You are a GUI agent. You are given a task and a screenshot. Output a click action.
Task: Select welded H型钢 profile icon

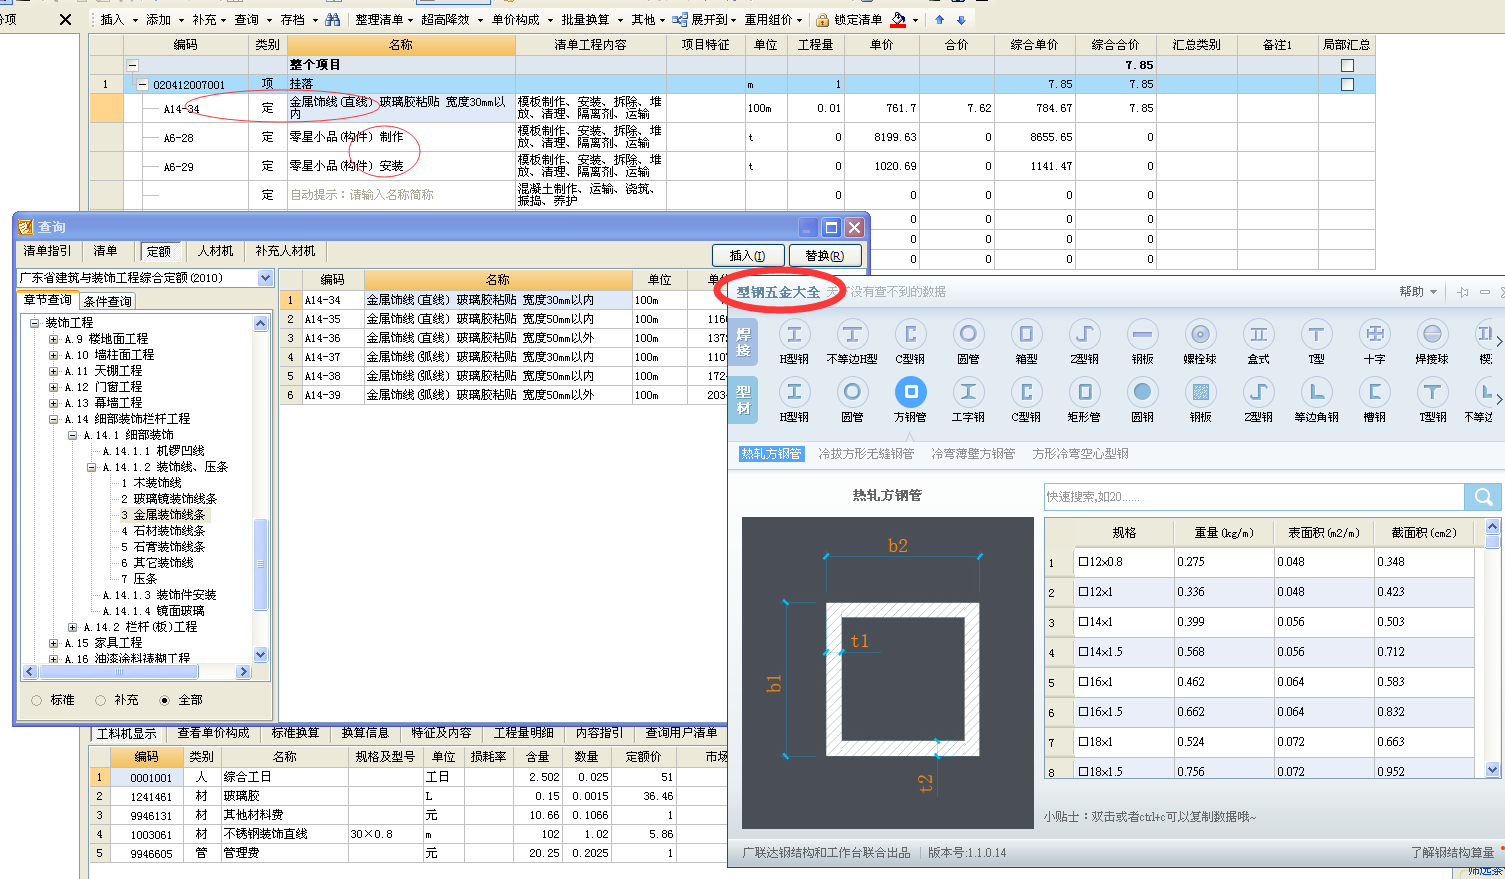794,334
